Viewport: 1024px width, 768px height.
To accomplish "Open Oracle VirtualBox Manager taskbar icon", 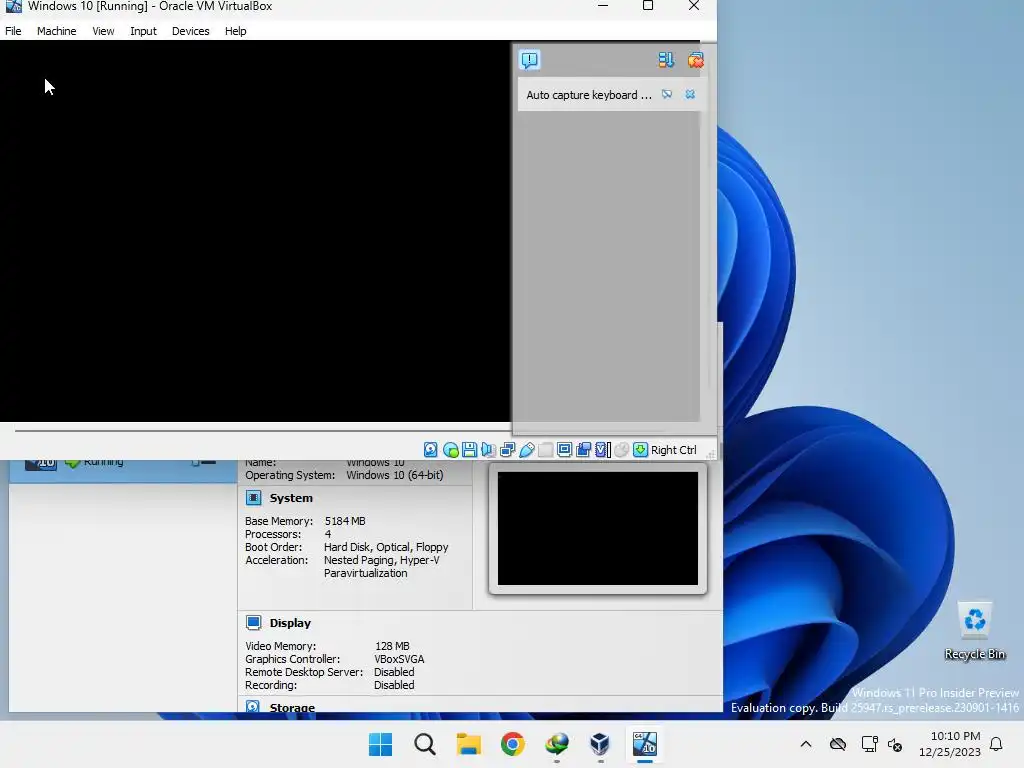I will (x=600, y=744).
